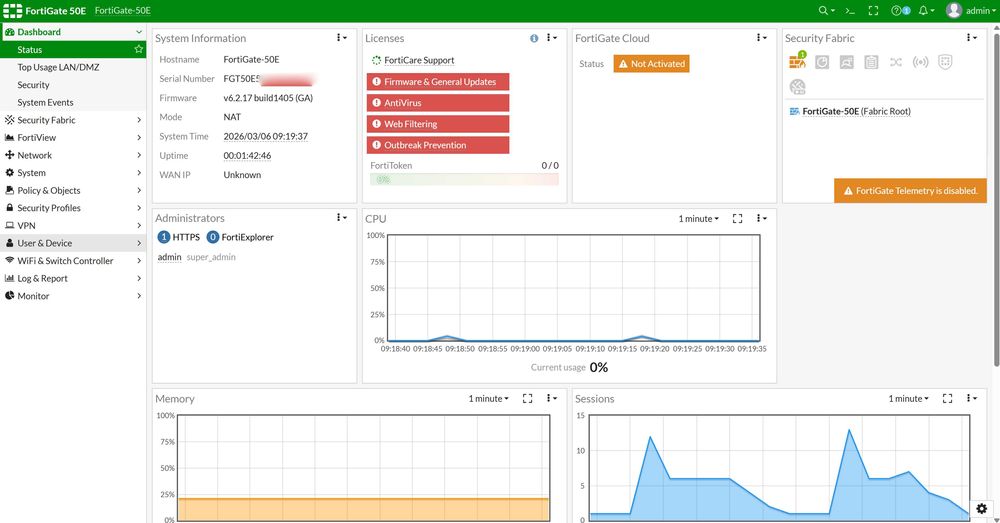Click the fourth Security Fabric clipboard icon
The image size is (1000, 523).
click(871, 62)
